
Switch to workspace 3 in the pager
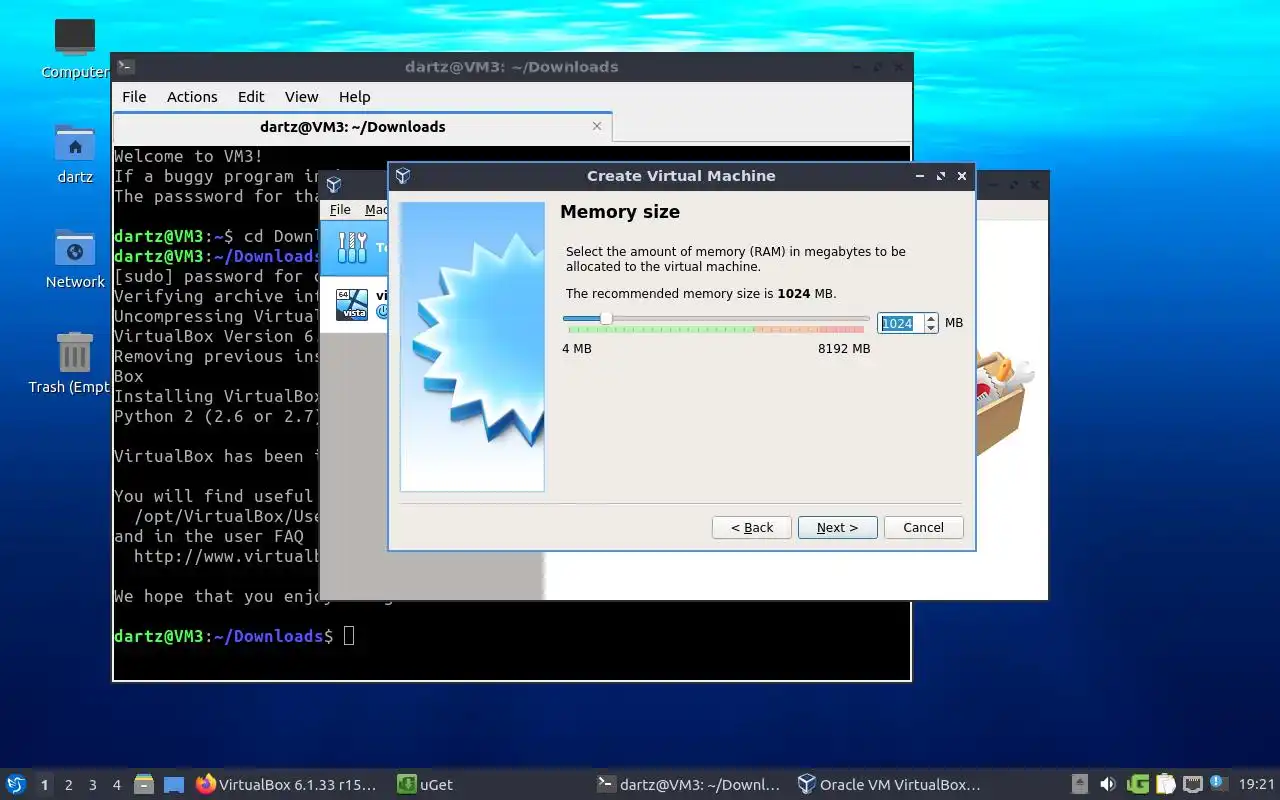tap(92, 785)
